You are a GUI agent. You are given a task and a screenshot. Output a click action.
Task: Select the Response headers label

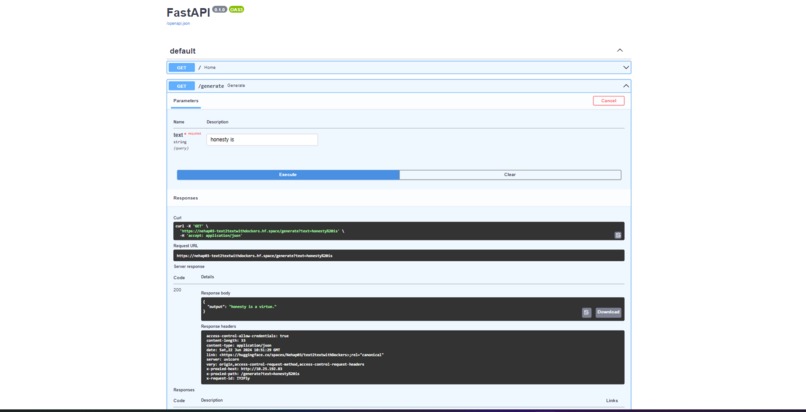[218, 326]
